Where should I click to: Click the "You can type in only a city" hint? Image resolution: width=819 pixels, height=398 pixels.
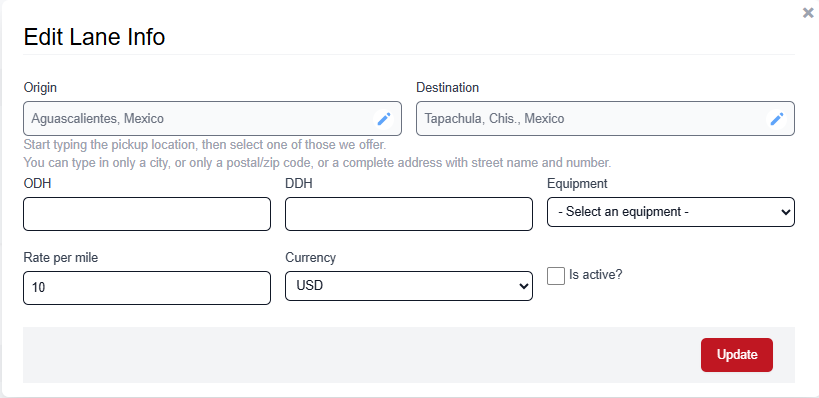(317, 163)
